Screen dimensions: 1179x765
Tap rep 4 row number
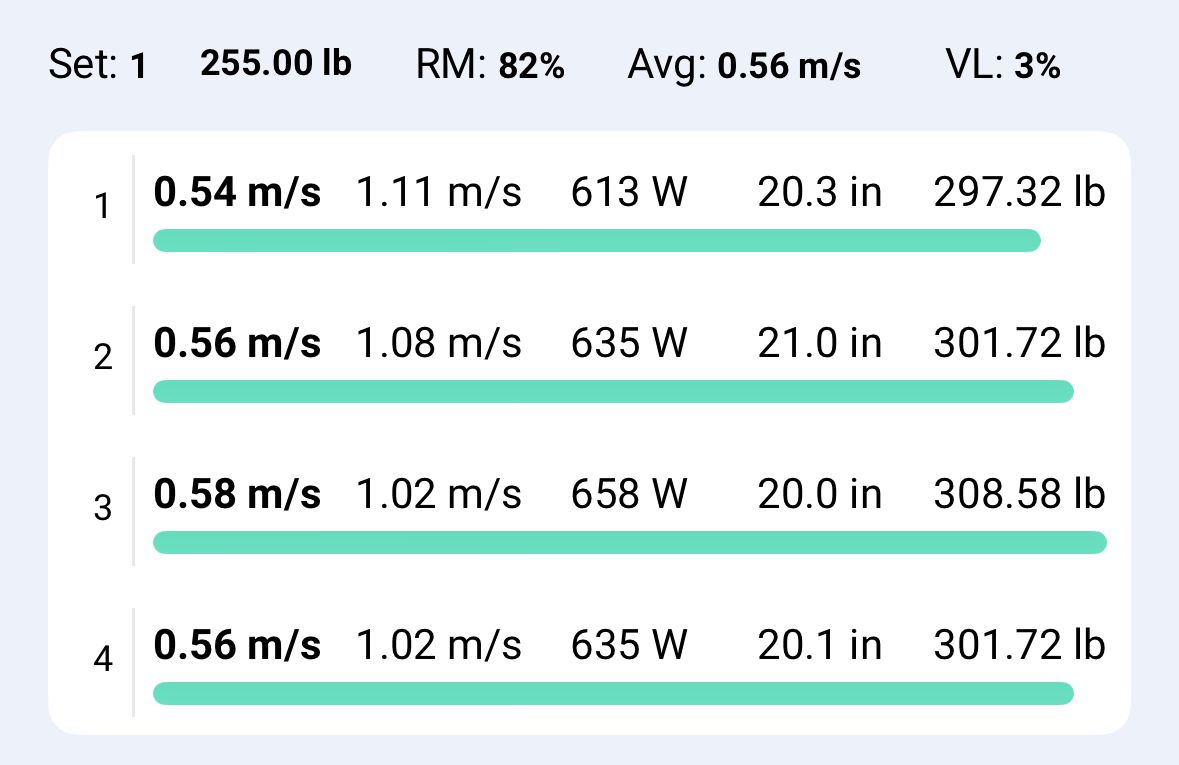click(103, 660)
